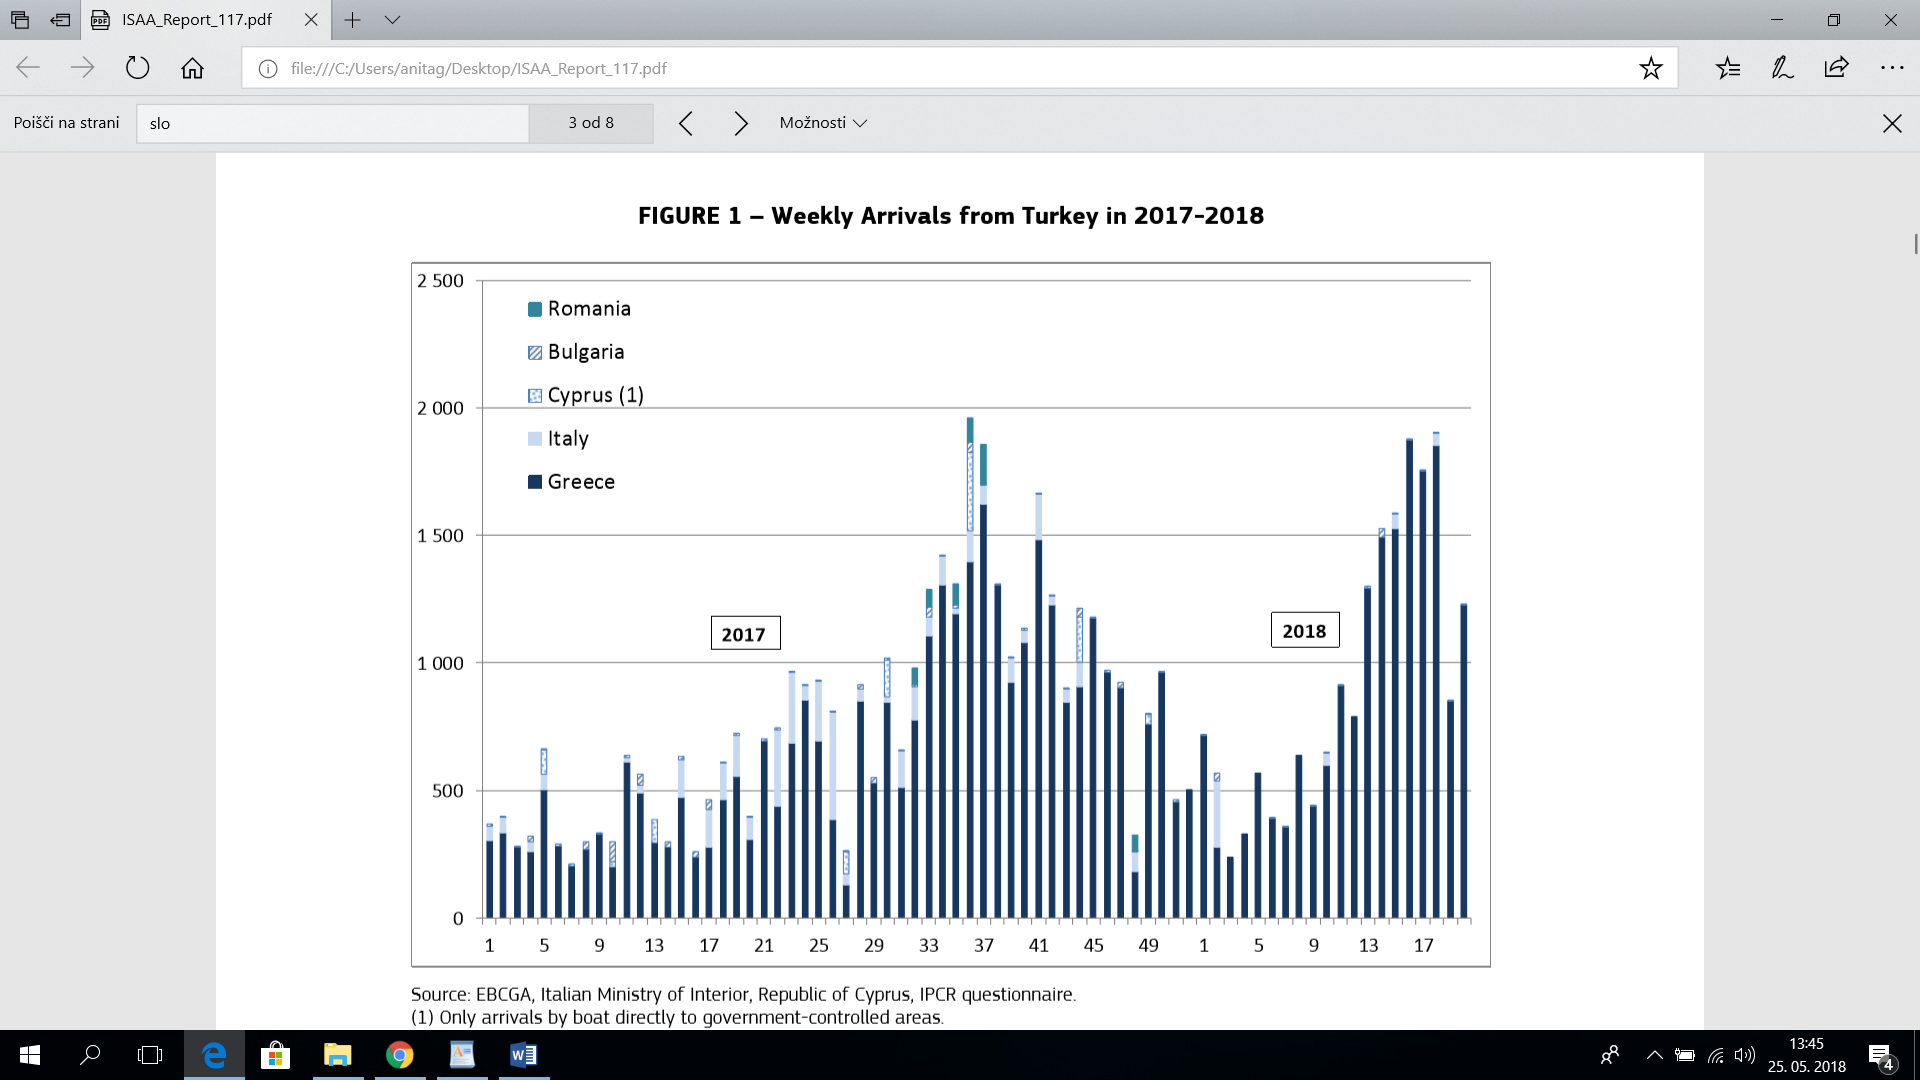Click the Refresh page icon
This screenshot has width=1920, height=1080.
tap(137, 68)
